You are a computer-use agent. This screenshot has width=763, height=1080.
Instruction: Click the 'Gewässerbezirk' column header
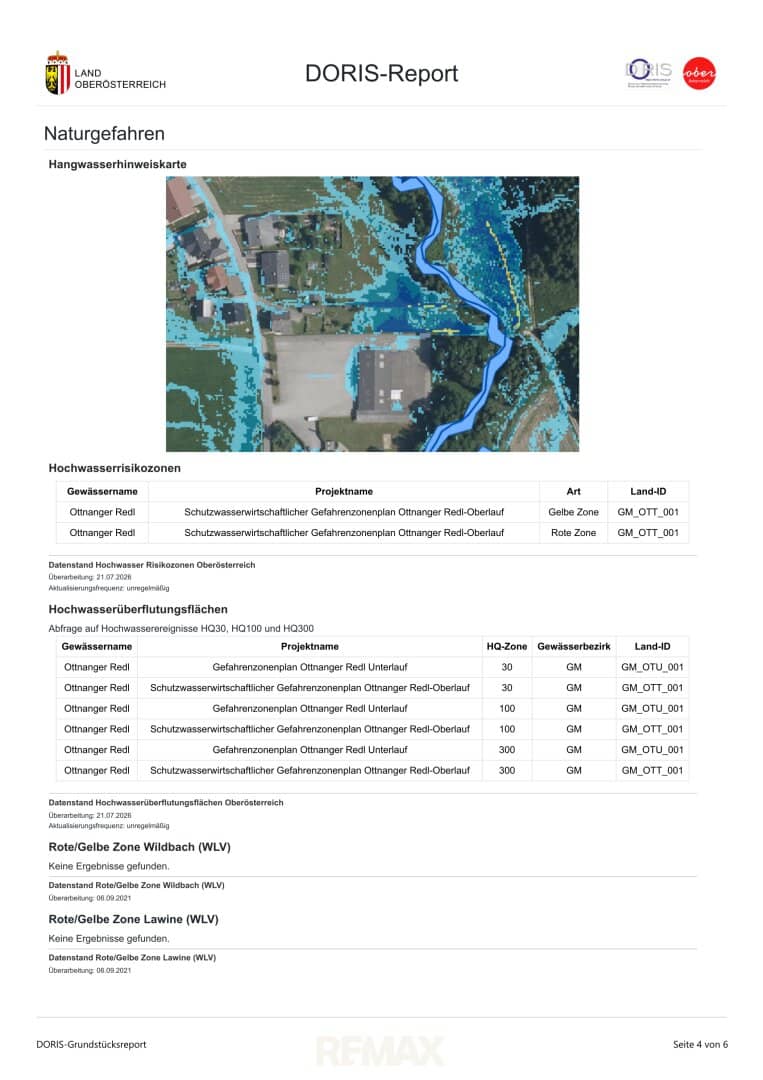tap(574, 646)
